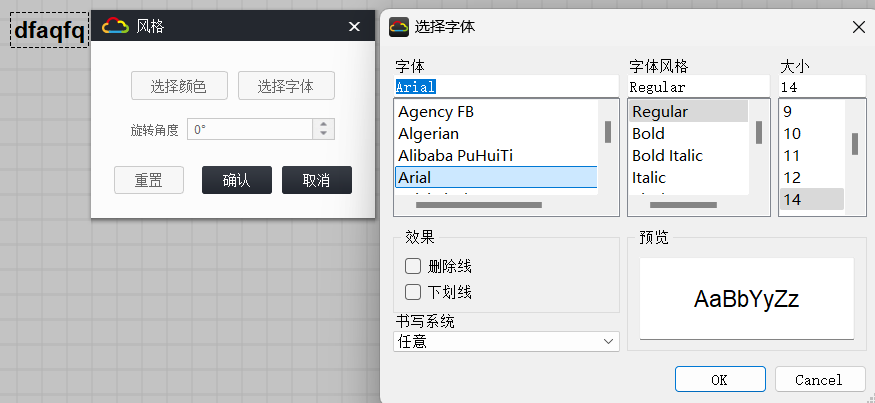This screenshot has height=403, width=875.
Task: Click the 选择颜色 color picker button
Action: tap(179, 87)
